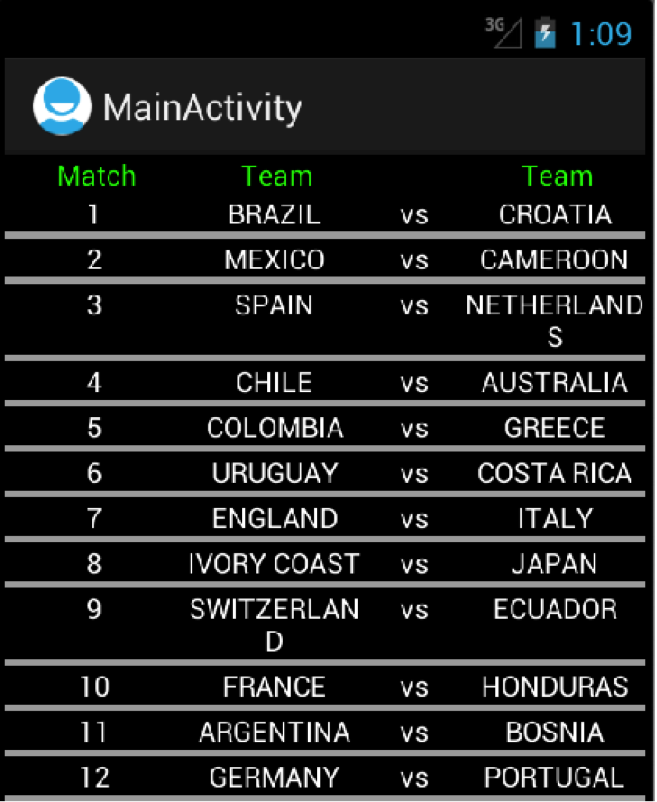Image resolution: width=657 pixels, height=802 pixels.
Task: Tap the 3G signal indicator
Action: point(503,33)
